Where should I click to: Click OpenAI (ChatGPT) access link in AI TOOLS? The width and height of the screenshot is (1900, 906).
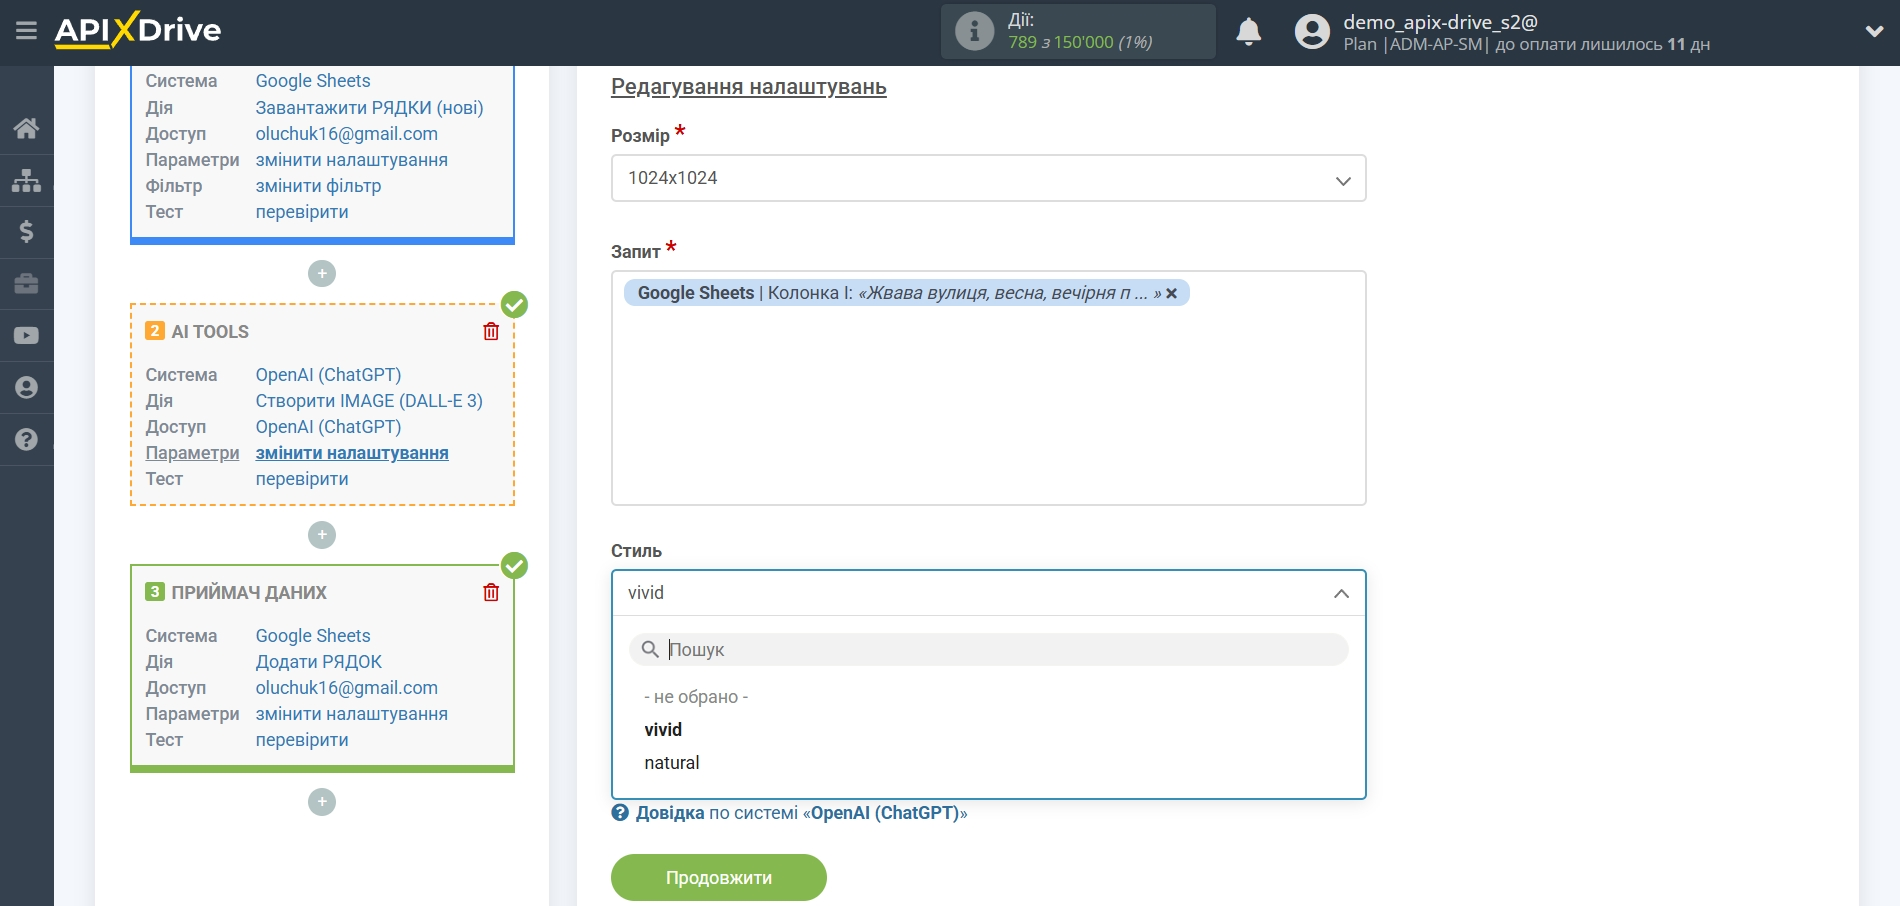(x=328, y=427)
